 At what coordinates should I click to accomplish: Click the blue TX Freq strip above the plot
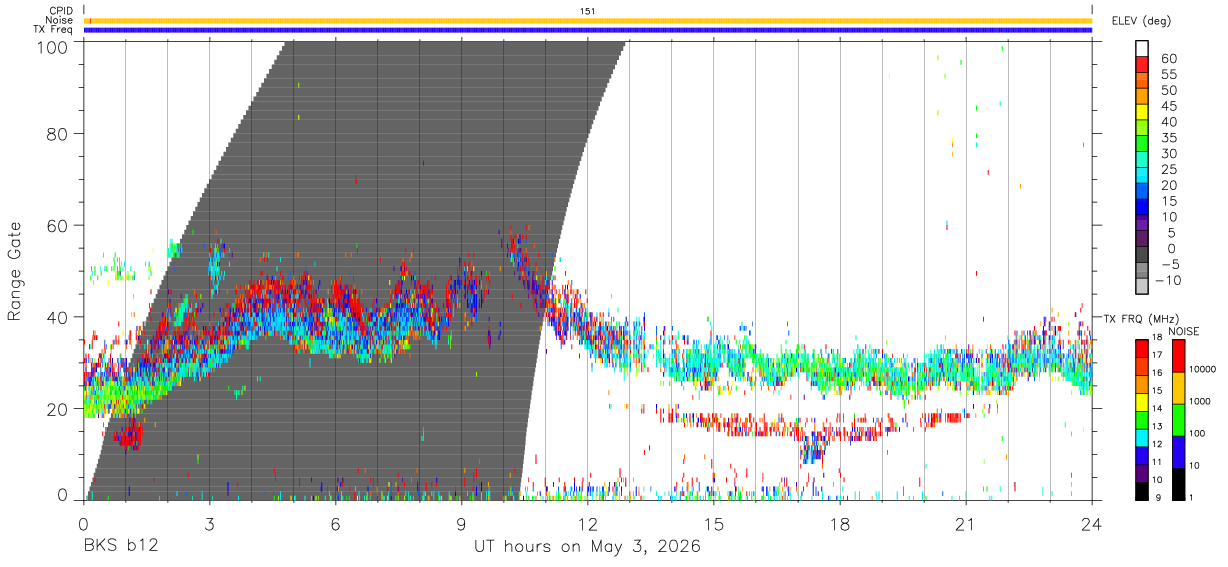point(588,30)
